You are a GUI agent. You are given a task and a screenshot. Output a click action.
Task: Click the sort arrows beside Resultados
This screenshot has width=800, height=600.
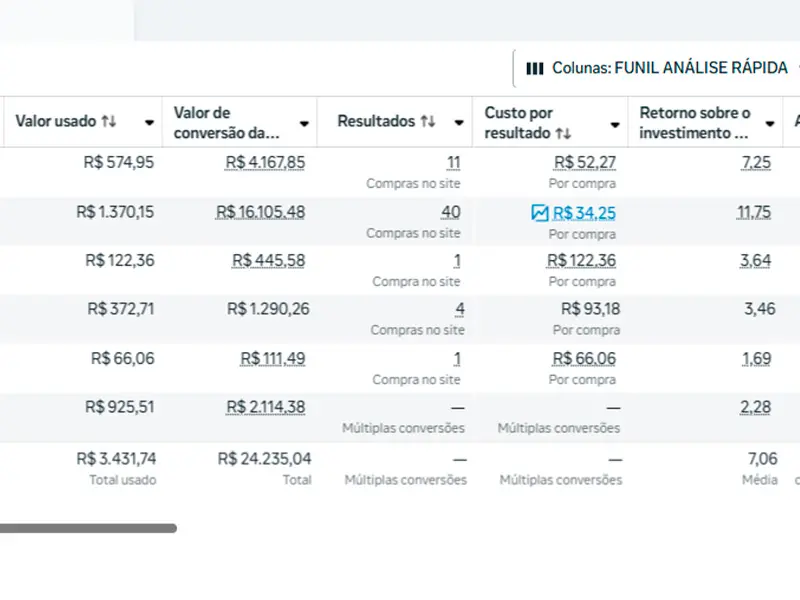[428, 121]
